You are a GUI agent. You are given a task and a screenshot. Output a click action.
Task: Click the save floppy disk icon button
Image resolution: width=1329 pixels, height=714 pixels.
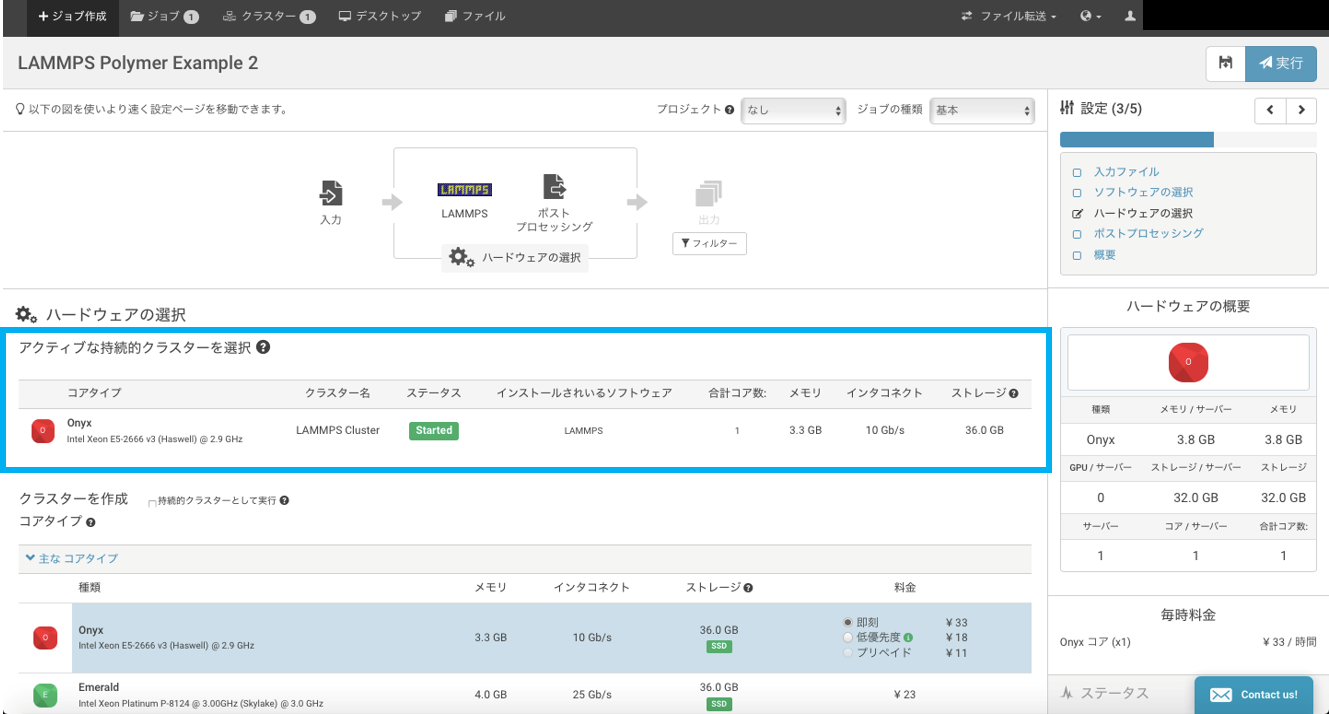click(1225, 63)
